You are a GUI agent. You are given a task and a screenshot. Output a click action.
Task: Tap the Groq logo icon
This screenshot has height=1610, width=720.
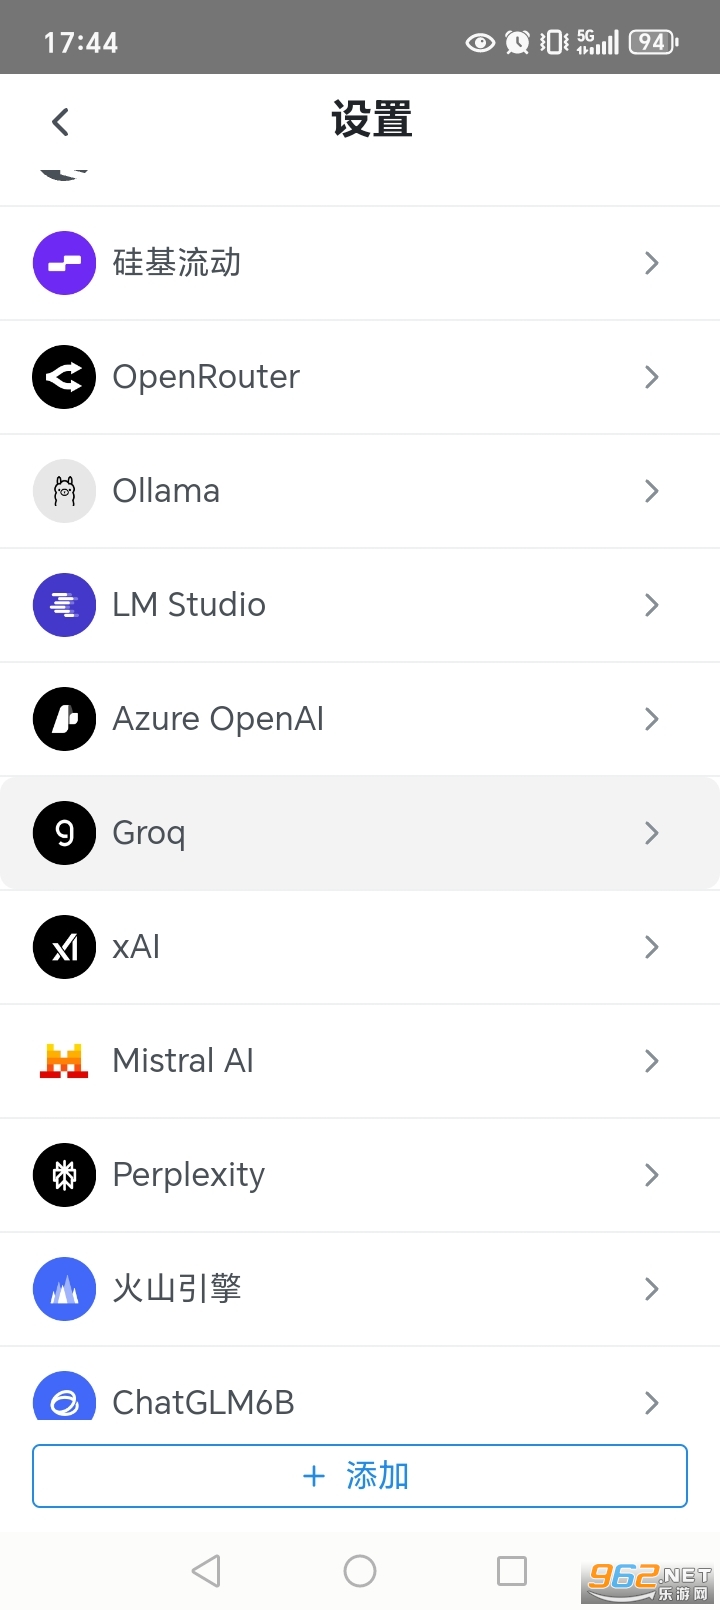64,833
